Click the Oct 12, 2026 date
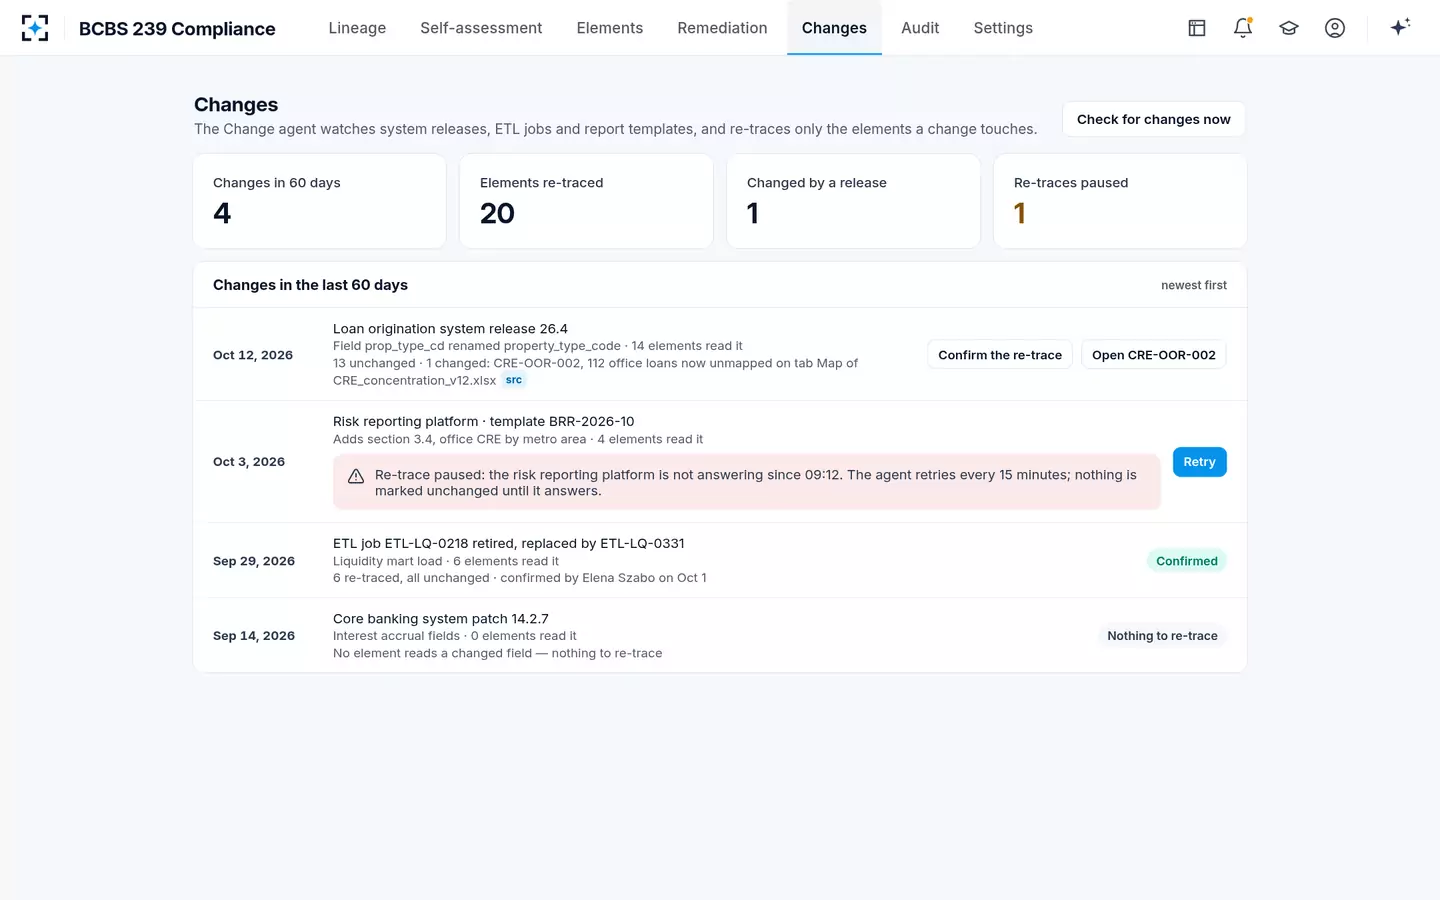1440x900 pixels. (253, 355)
